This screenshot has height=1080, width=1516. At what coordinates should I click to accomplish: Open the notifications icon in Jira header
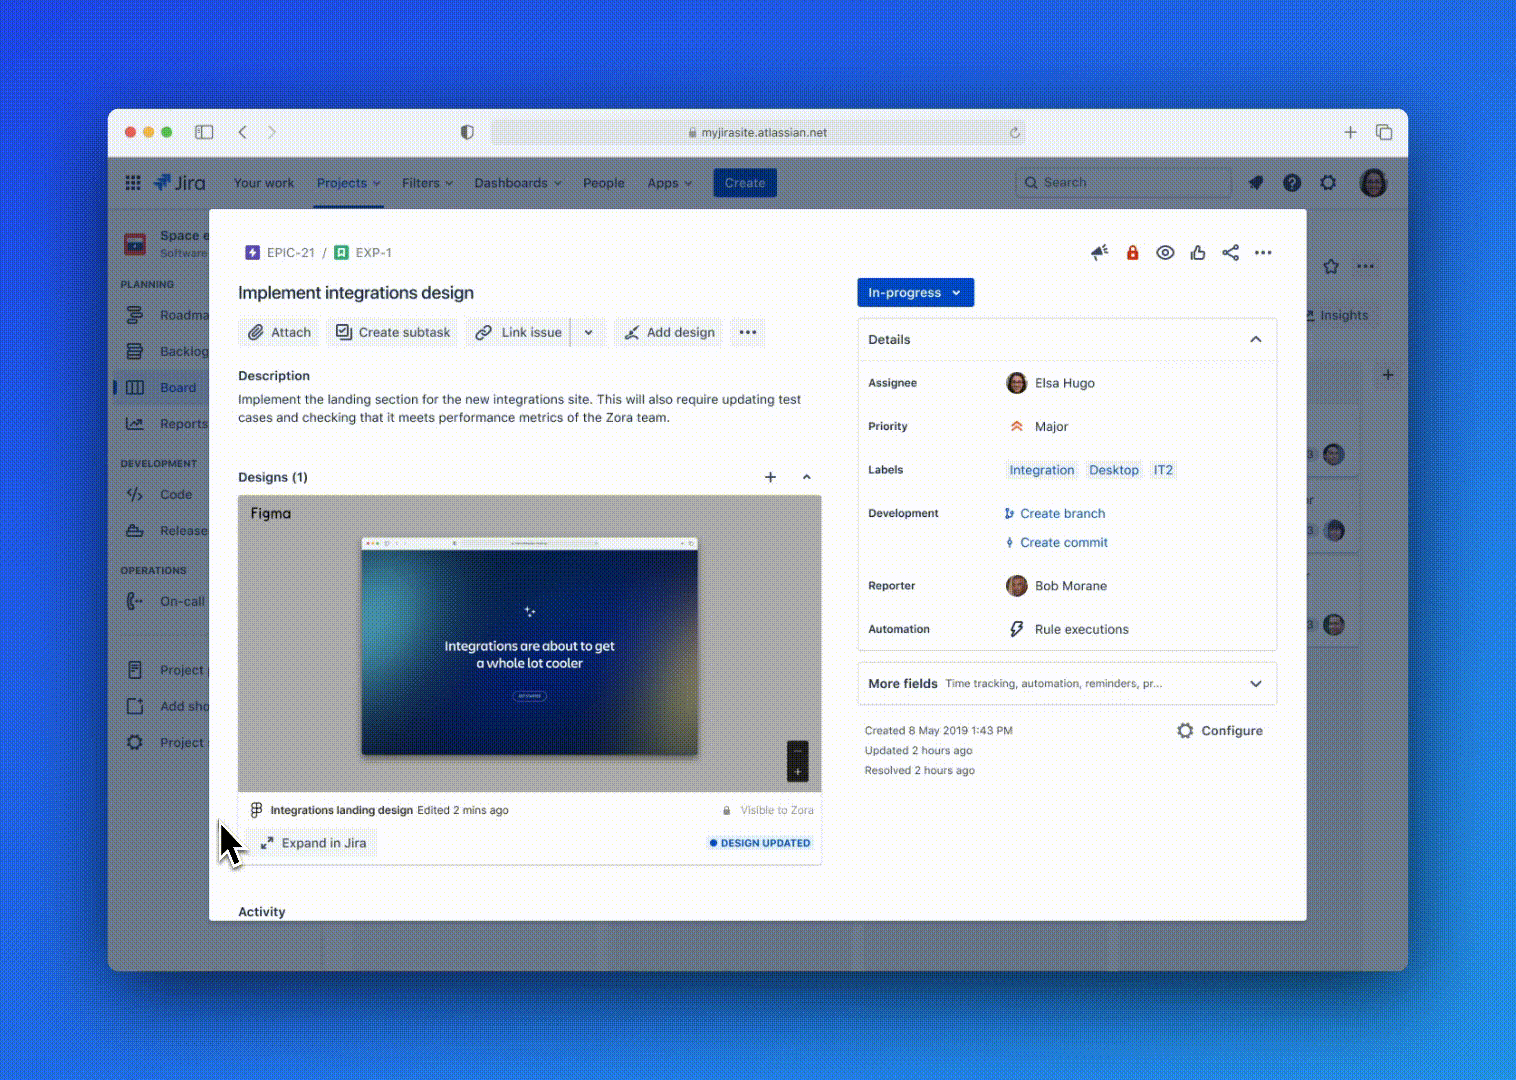(x=1256, y=183)
